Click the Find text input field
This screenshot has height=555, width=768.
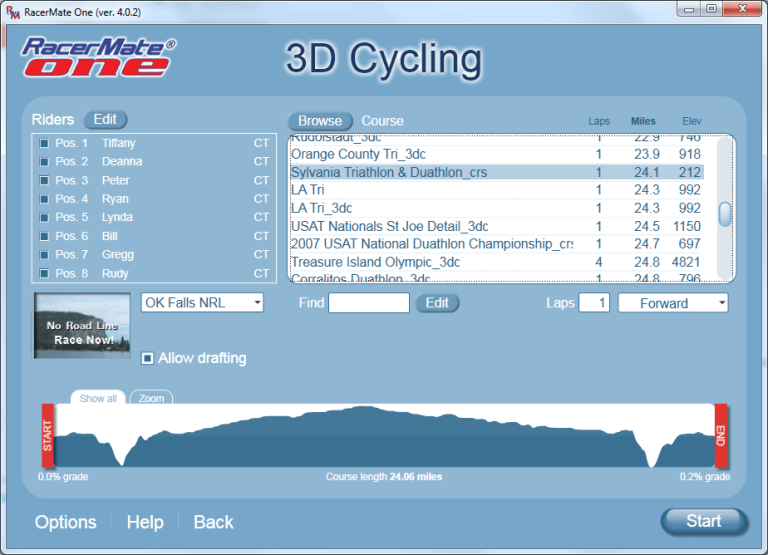click(368, 303)
